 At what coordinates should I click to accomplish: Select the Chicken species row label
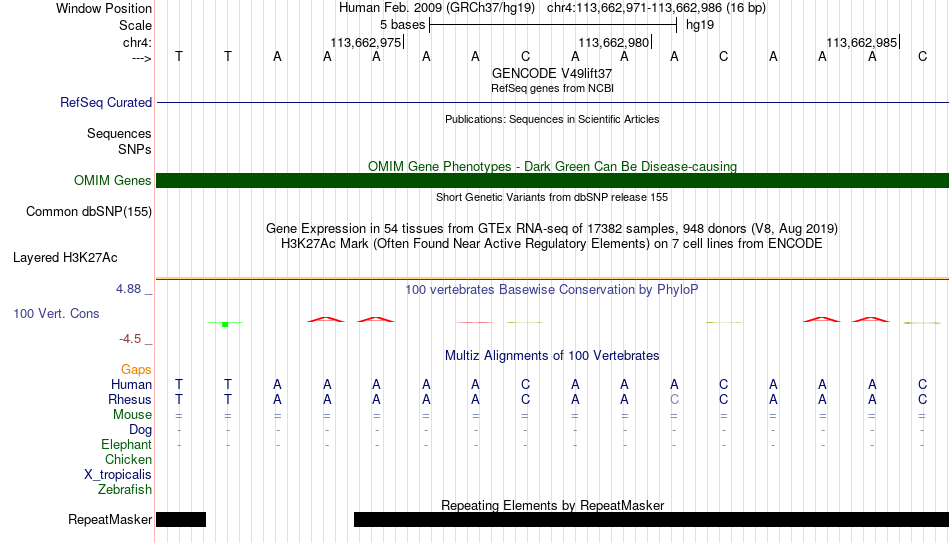coord(128,459)
